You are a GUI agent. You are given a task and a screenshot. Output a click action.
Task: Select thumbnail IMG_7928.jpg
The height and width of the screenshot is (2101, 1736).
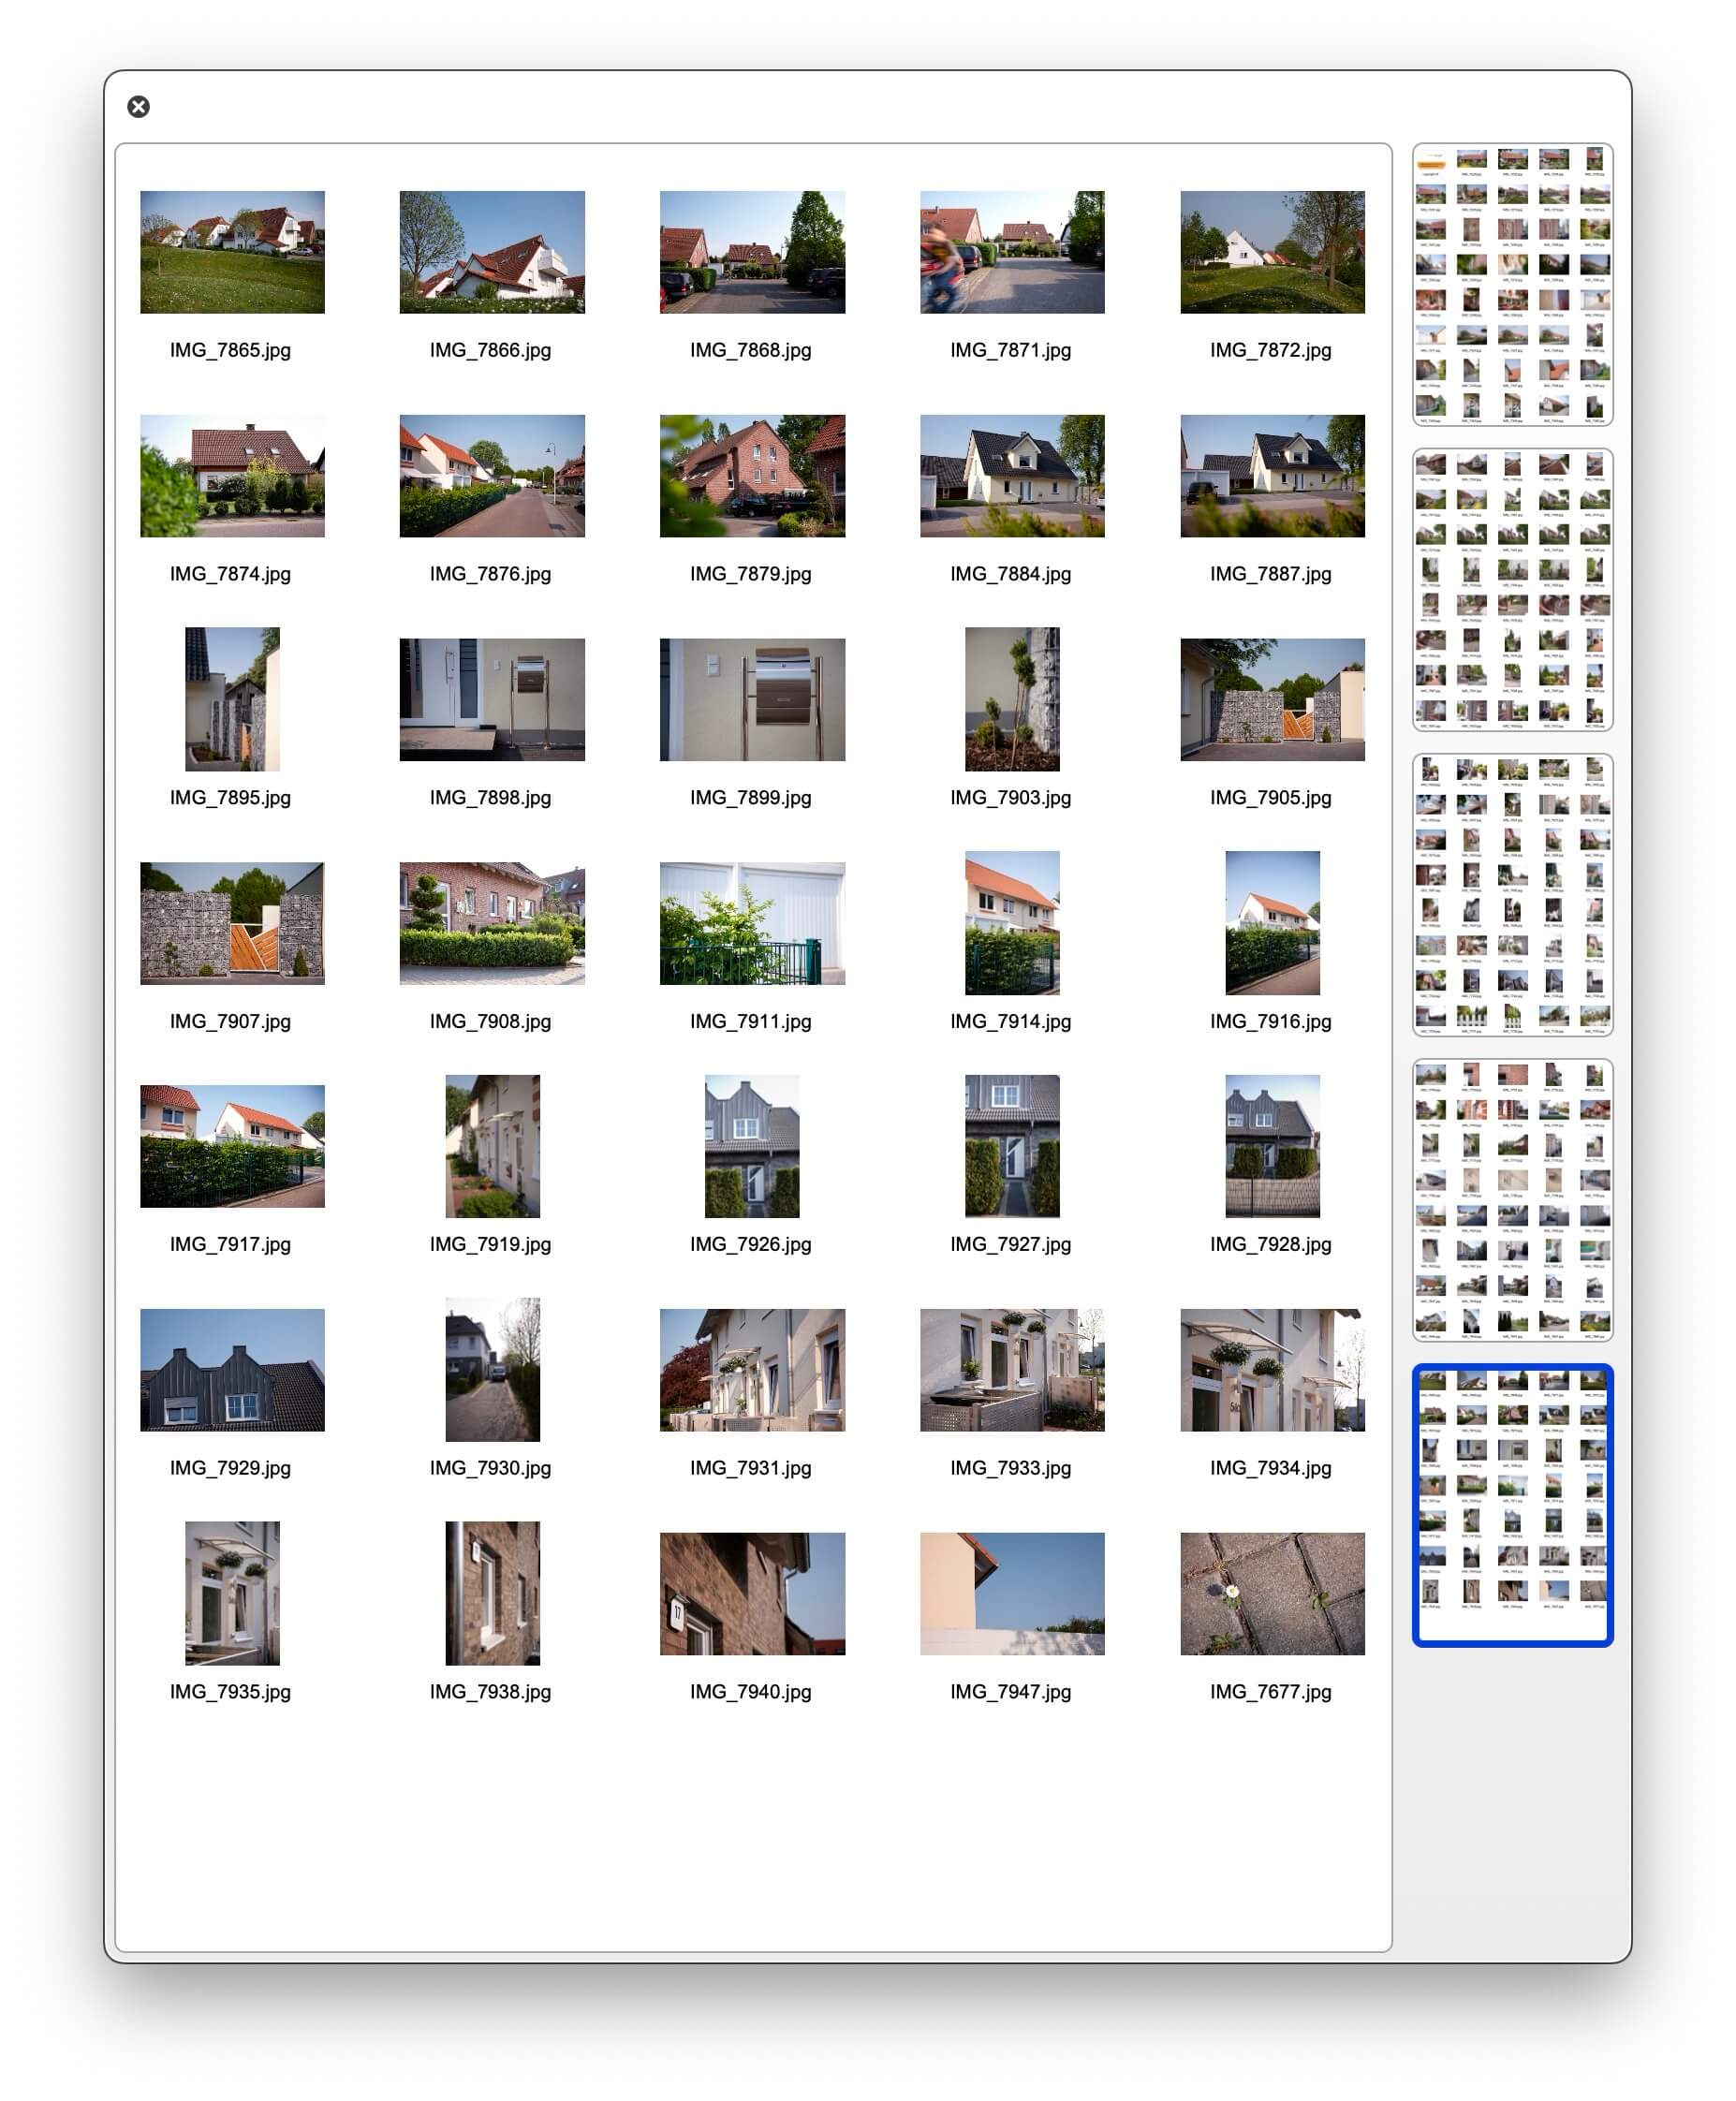[1272, 1146]
